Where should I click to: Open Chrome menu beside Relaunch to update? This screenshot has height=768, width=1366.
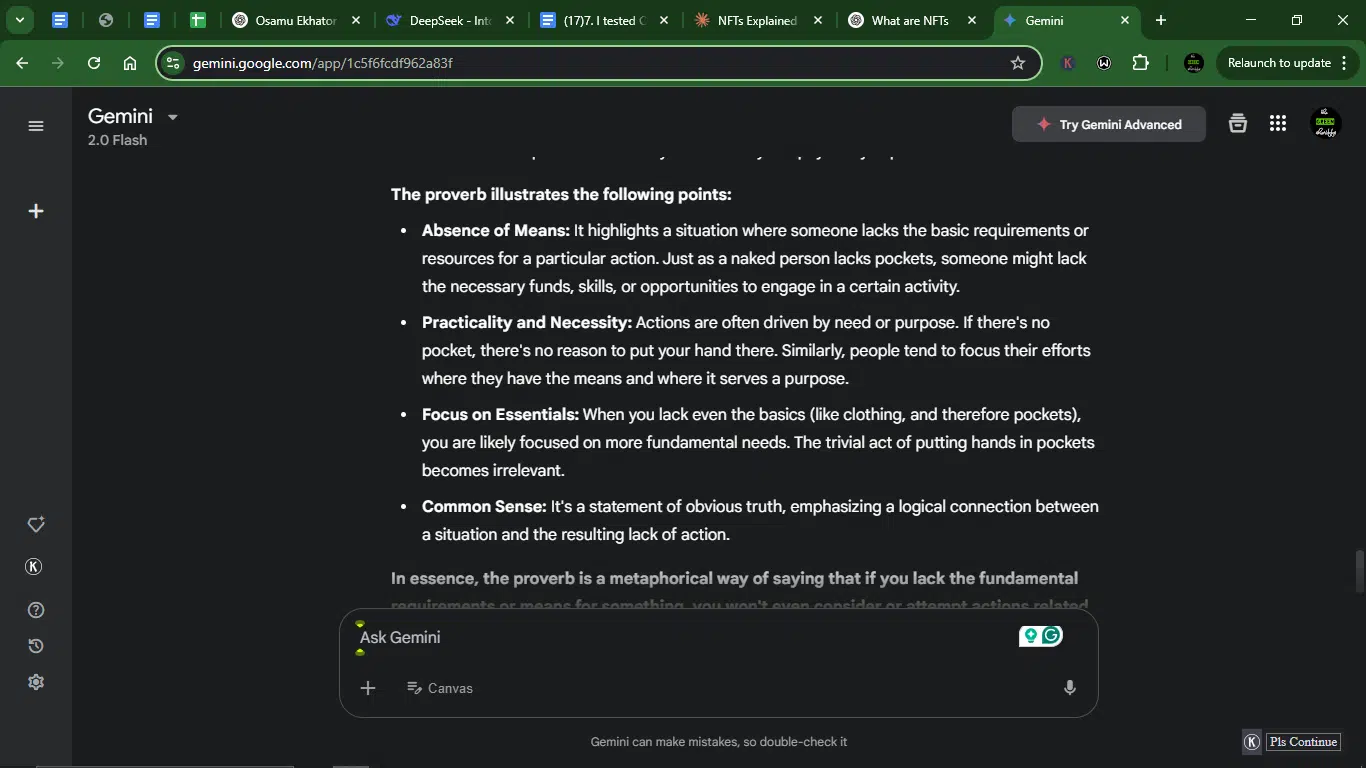click(x=1344, y=63)
